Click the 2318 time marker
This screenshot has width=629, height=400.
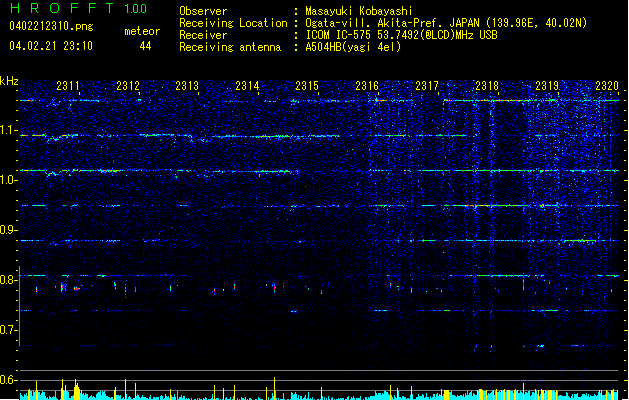pos(487,86)
